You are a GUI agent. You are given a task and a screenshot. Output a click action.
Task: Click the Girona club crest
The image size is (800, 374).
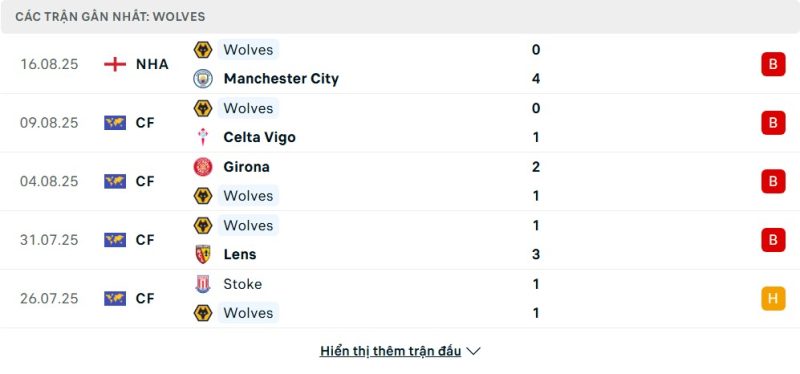[203, 167]
